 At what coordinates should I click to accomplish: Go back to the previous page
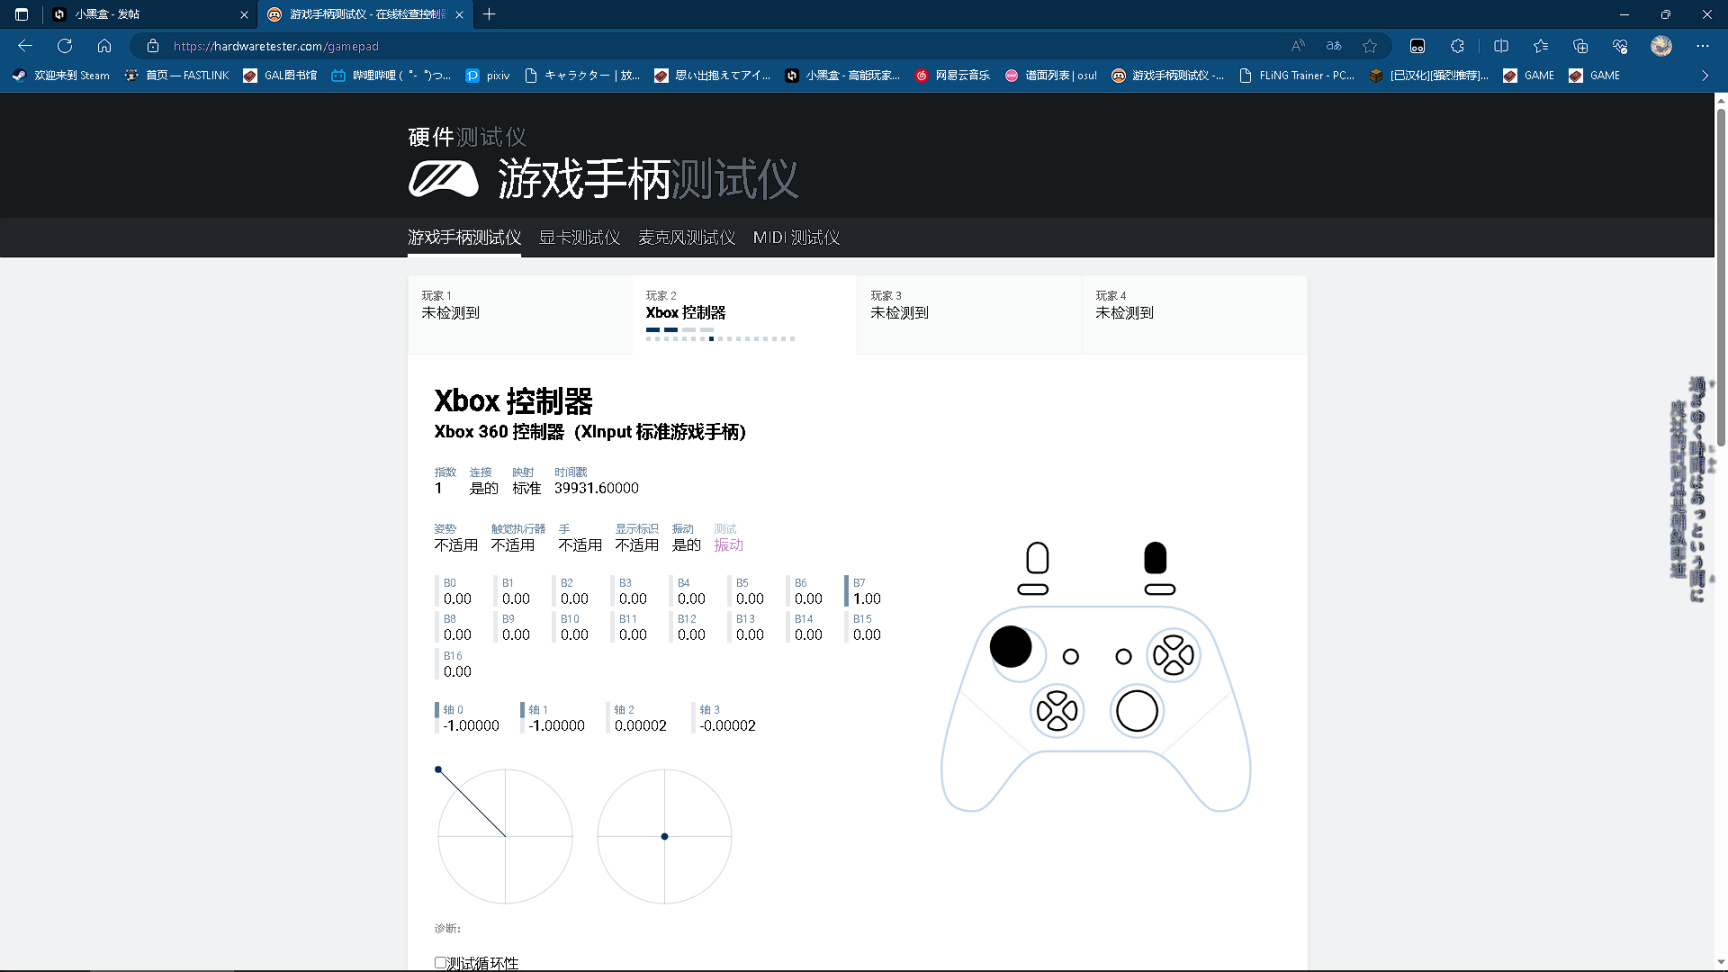(x=25, y=46)
